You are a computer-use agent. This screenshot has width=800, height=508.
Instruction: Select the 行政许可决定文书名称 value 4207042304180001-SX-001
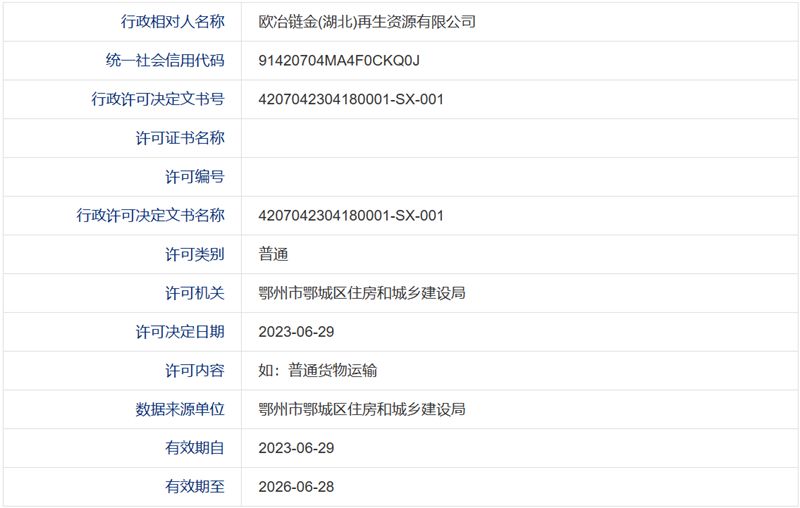pos(351,215)
